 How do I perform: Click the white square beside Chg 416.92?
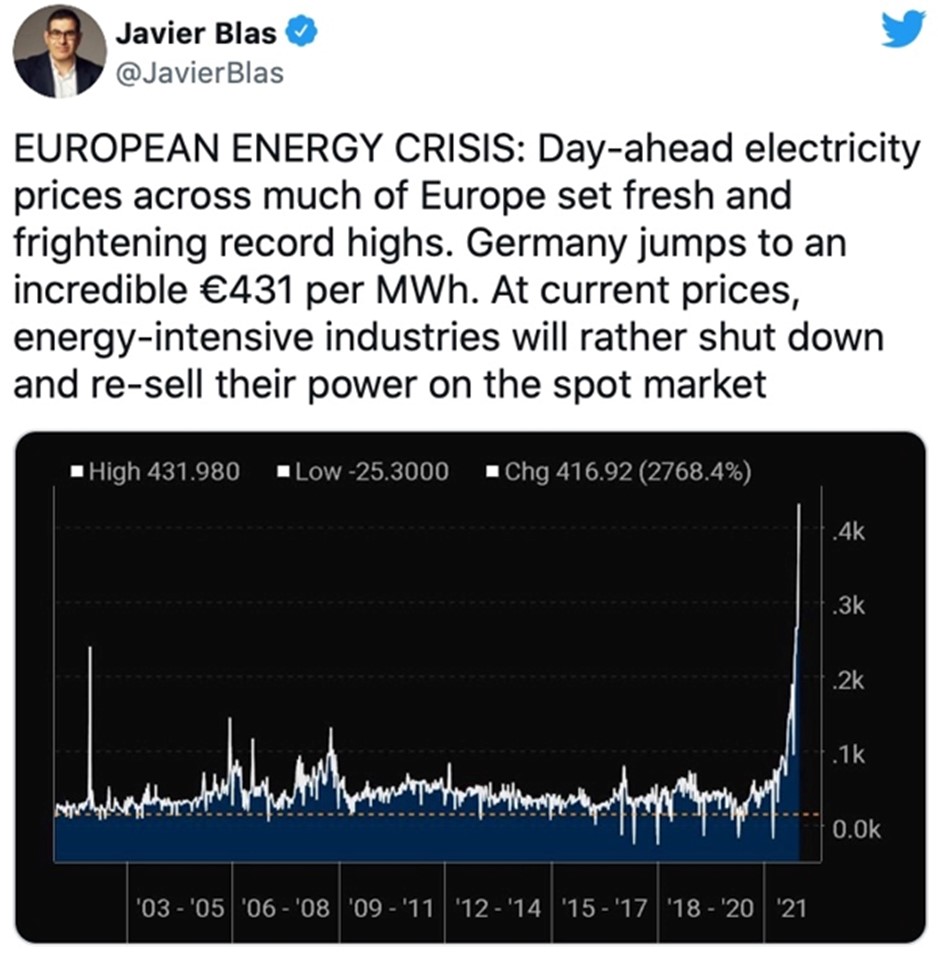(x=491, y=471)
